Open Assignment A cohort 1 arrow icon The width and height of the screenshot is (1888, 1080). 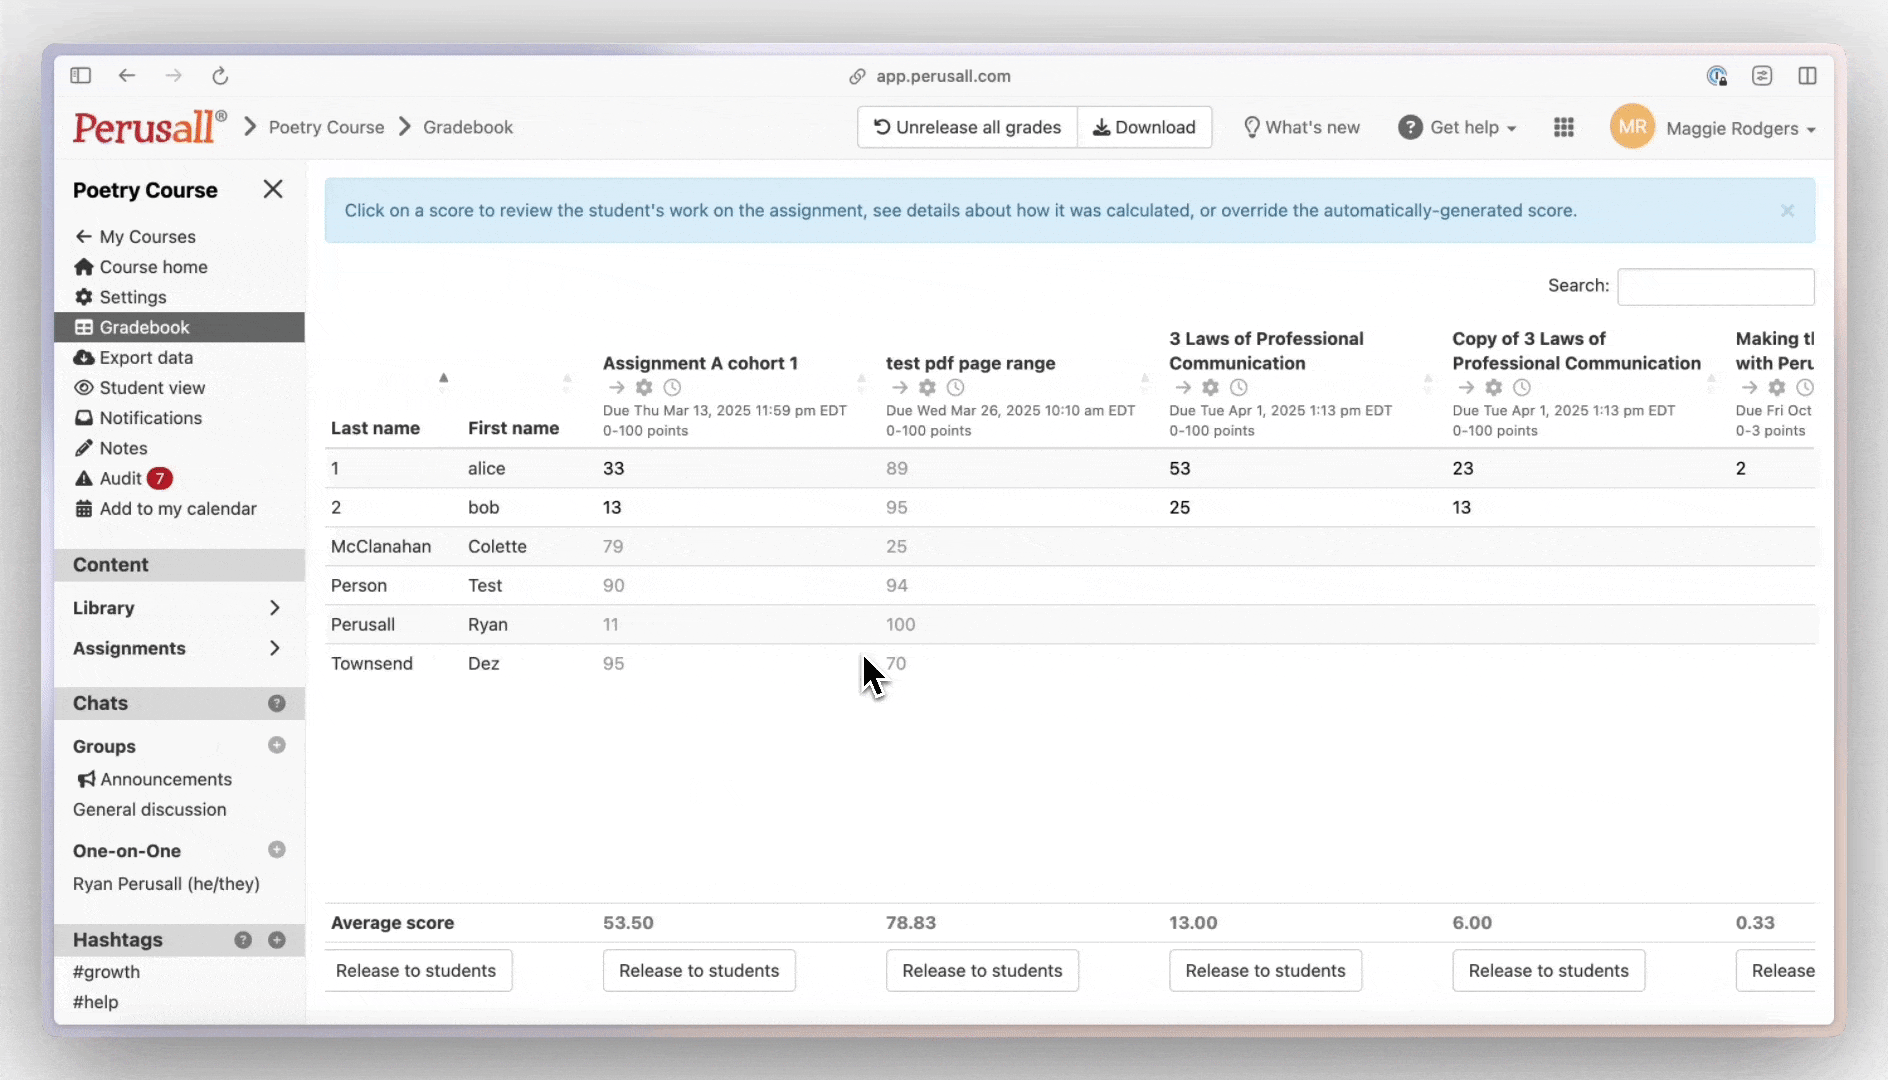[616, 388]
